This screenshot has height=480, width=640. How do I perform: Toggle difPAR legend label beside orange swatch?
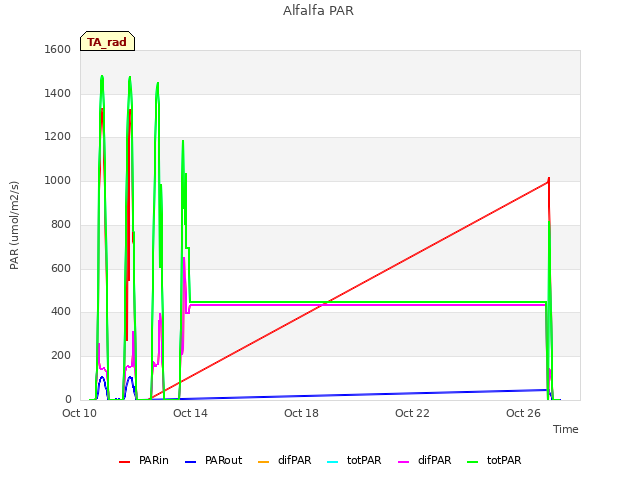[294, 460]
